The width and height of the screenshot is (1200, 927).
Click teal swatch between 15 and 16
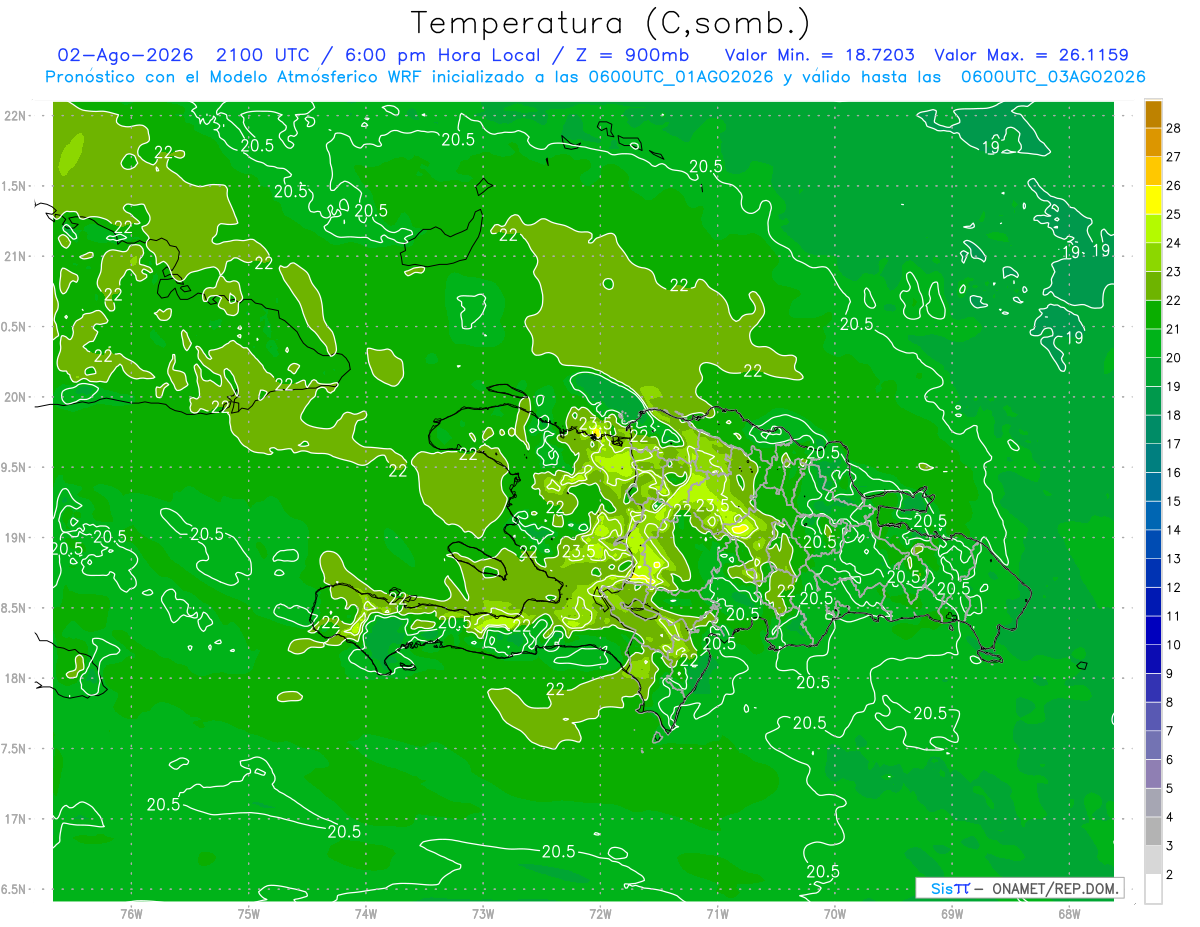[x=1153, y=487]
